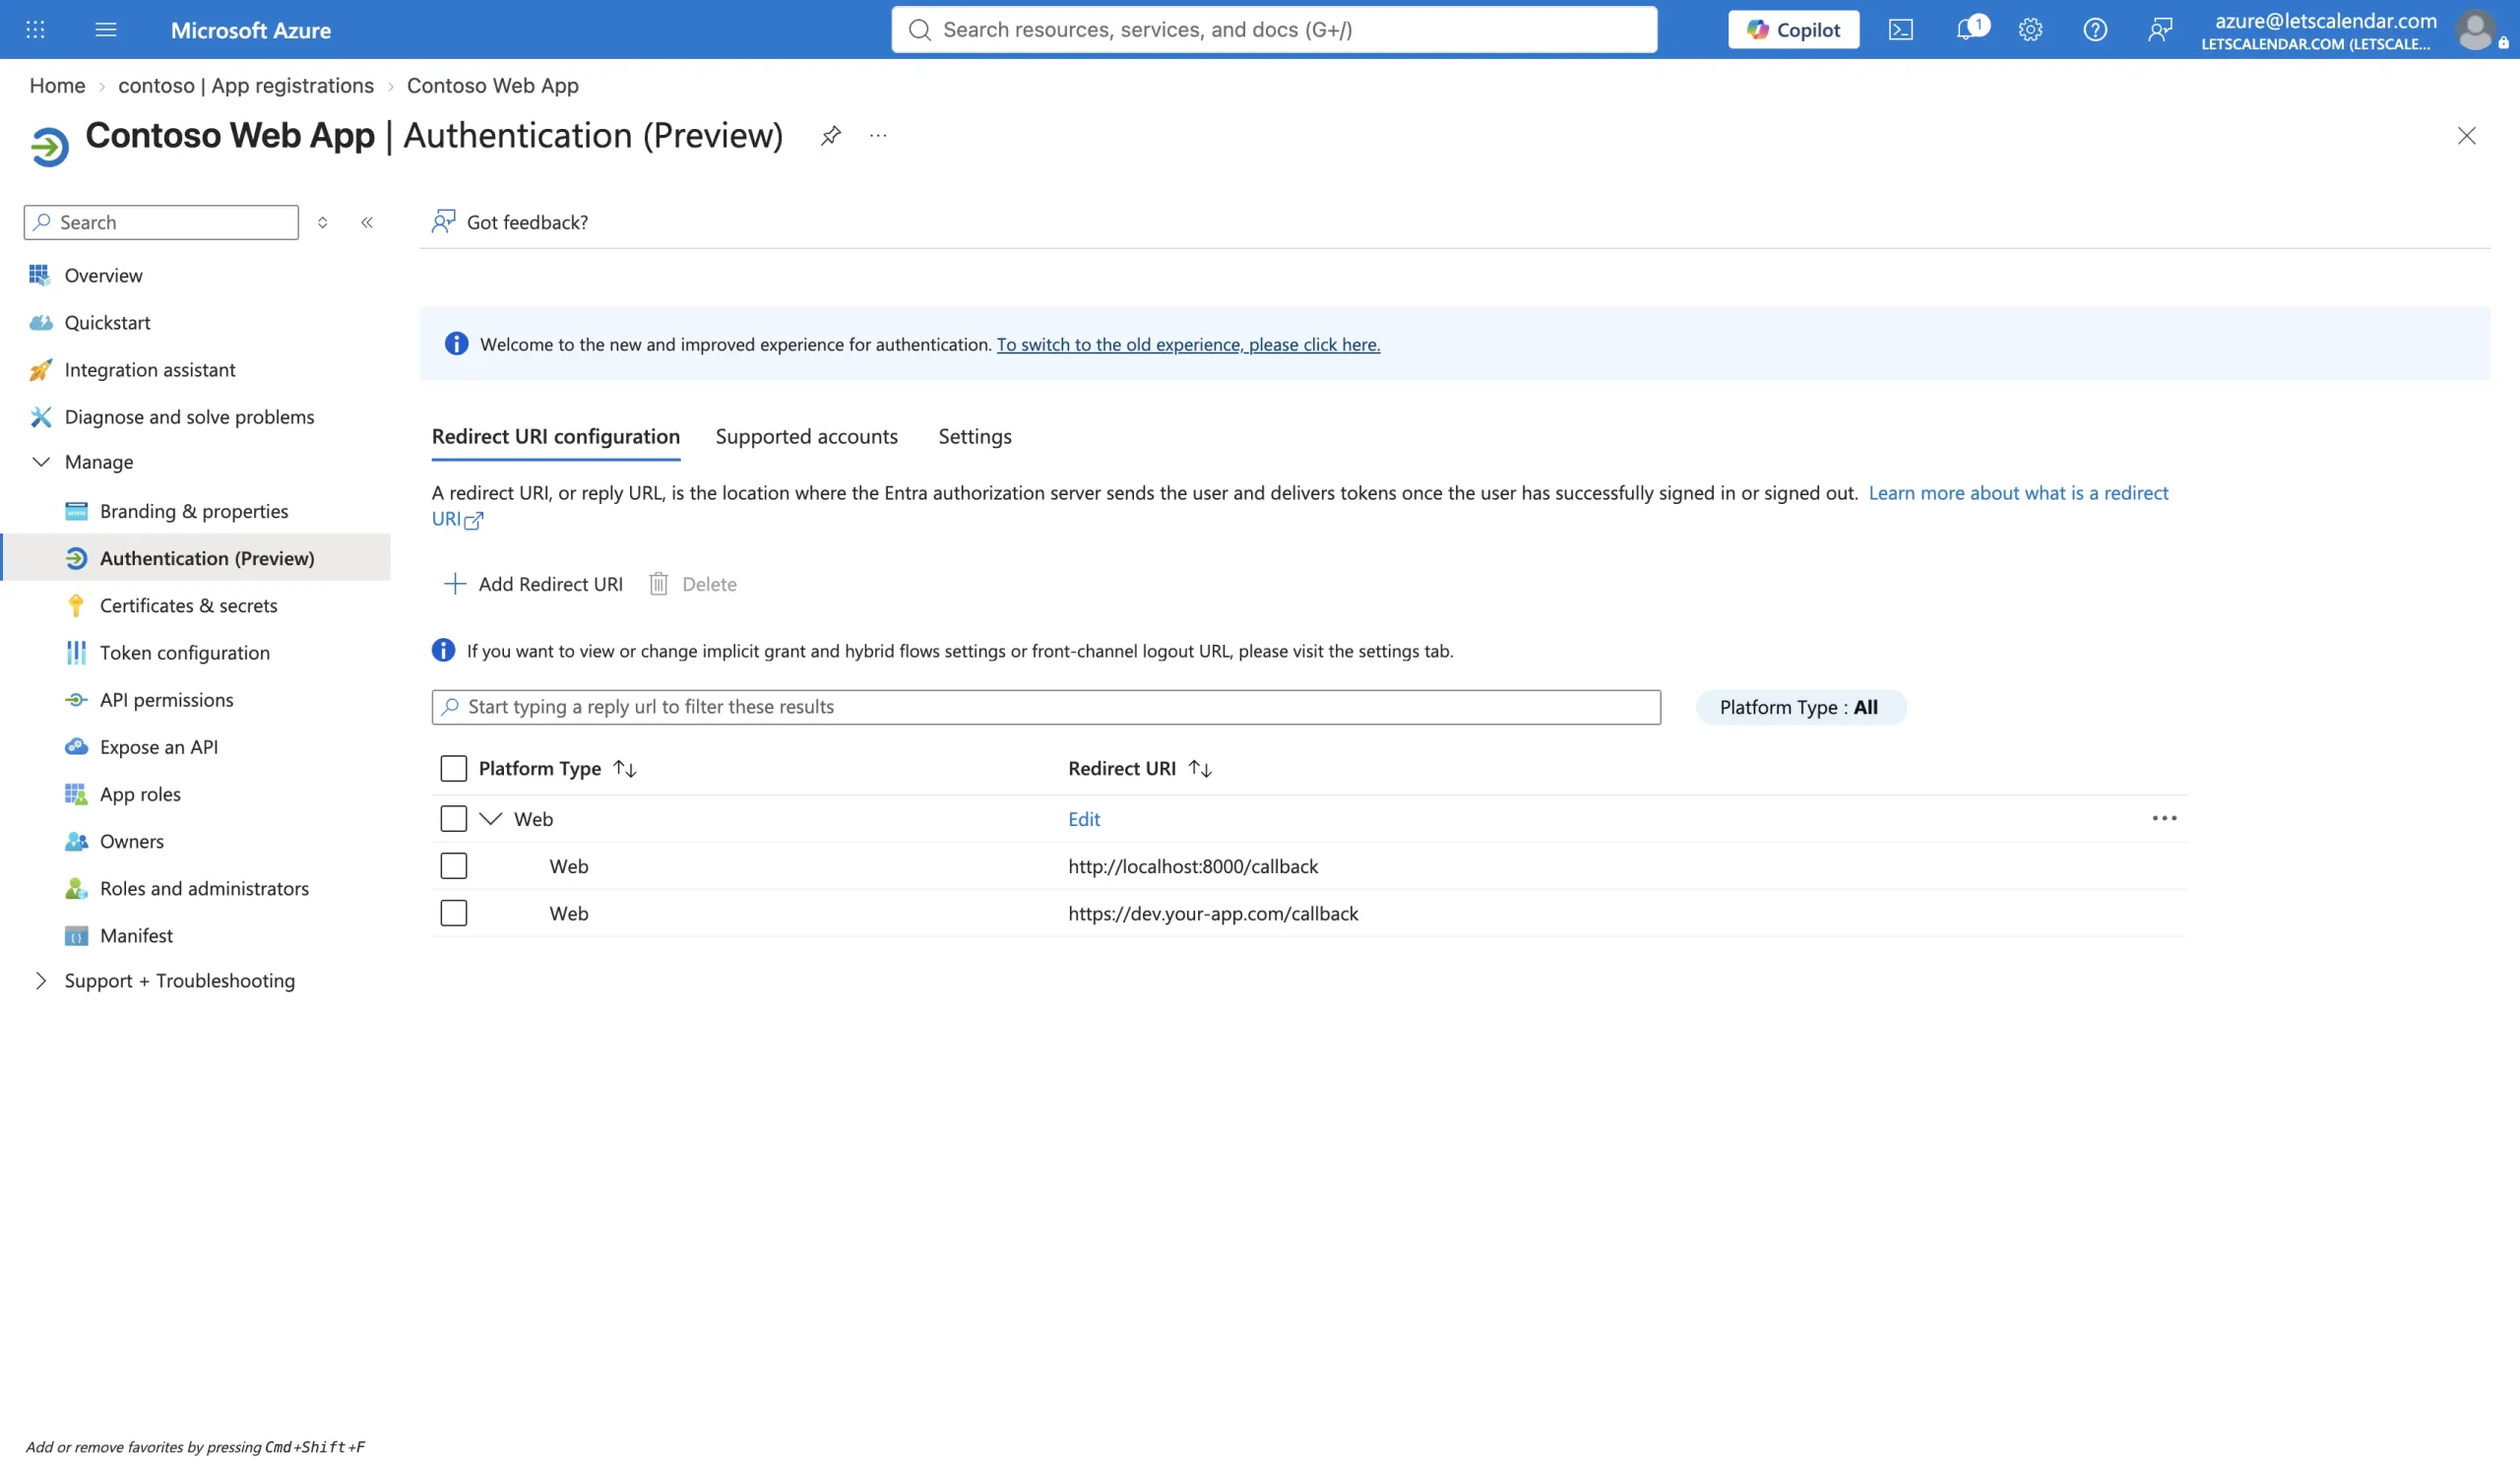
Task: Open API permissions in sidebar
Action: pos(166,699)
